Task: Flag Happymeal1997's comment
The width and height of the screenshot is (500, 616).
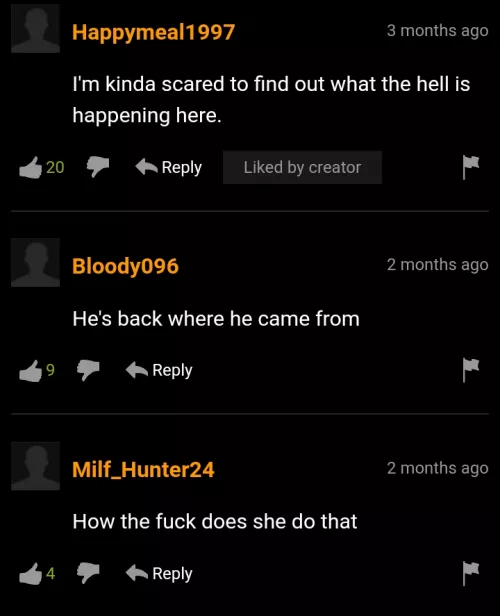Action: click(x=471, y=167)
